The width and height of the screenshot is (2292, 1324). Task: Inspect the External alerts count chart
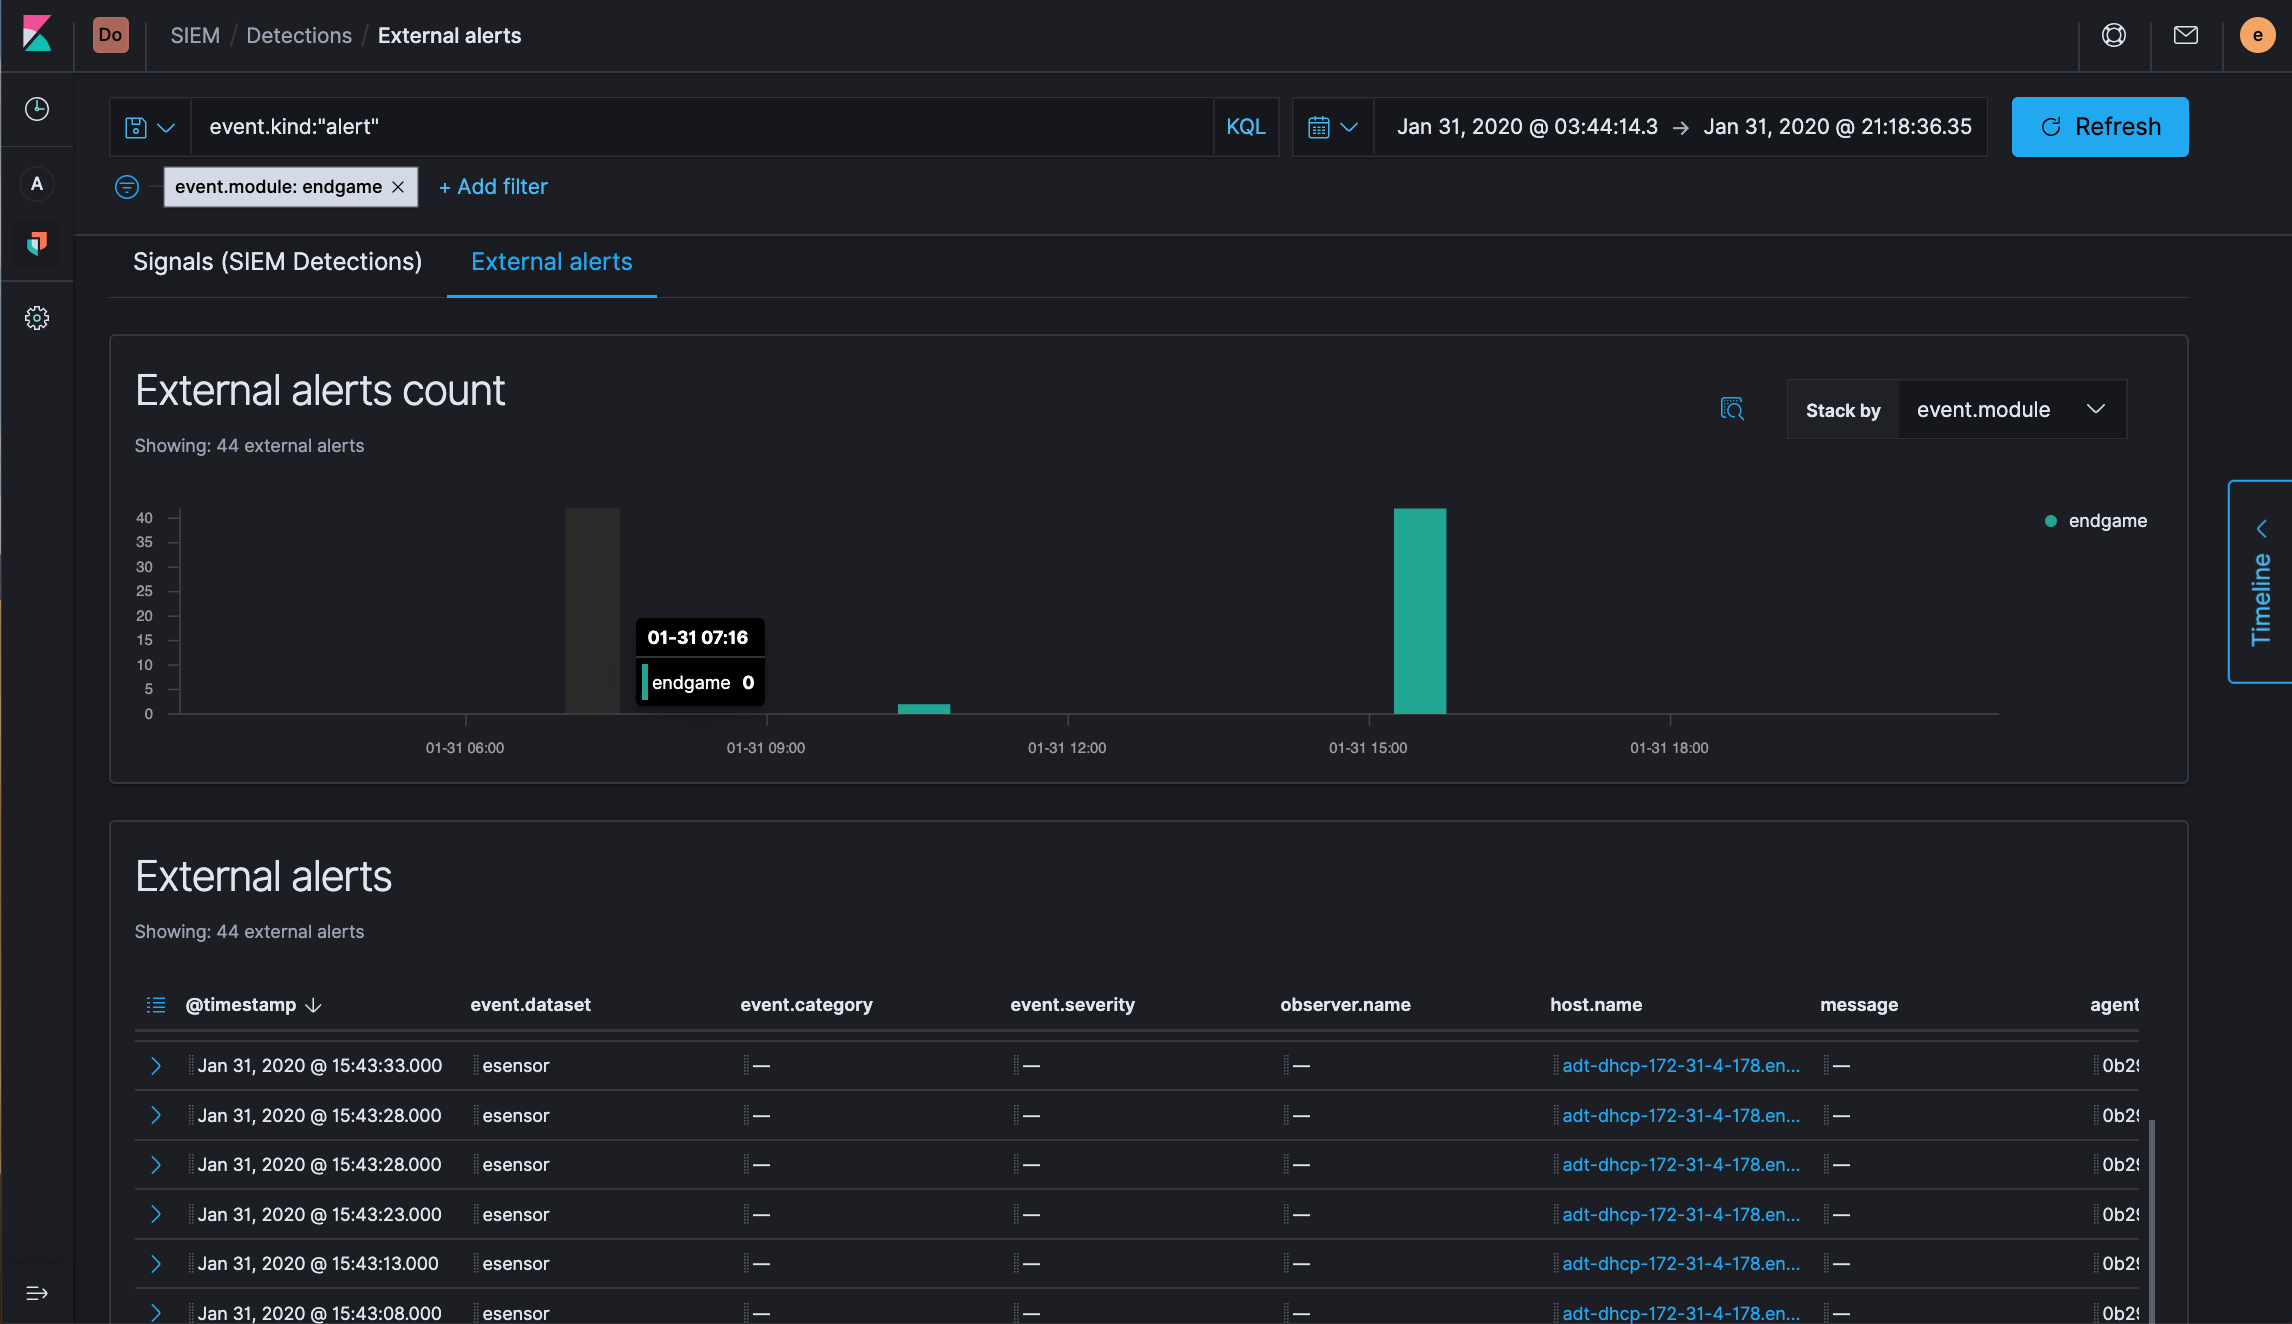pyautogui.click(x=1733, y=409)
